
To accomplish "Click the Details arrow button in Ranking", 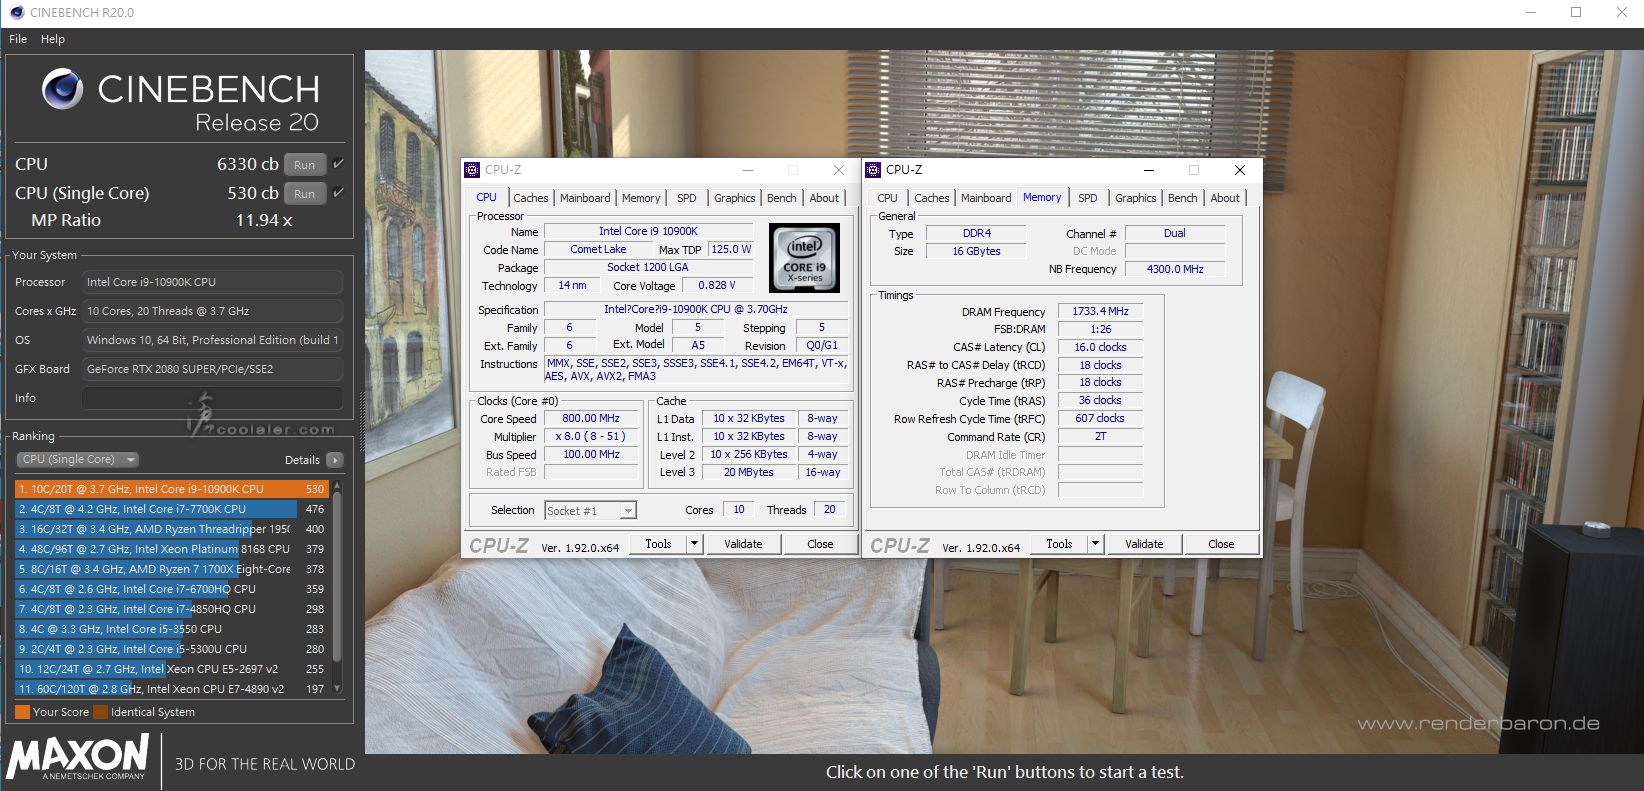I will pos(335,460).
